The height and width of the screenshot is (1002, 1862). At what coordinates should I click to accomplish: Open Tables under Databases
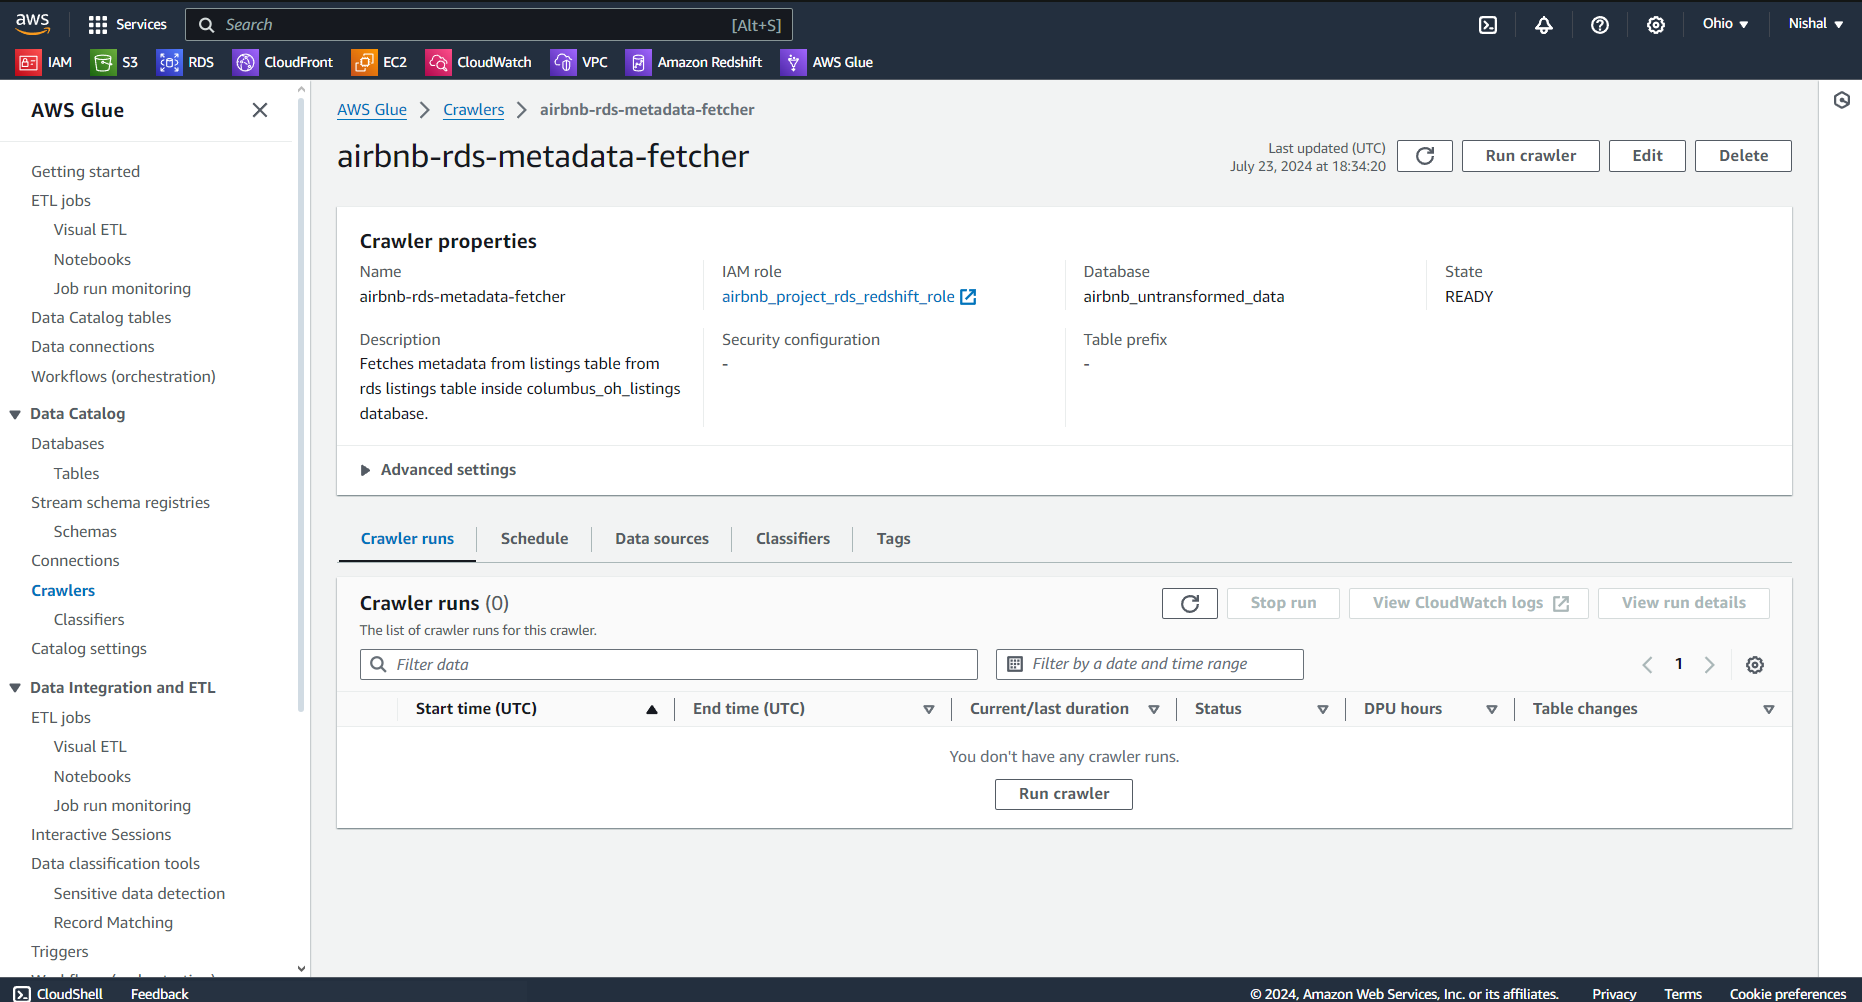[x=77, y=474]
